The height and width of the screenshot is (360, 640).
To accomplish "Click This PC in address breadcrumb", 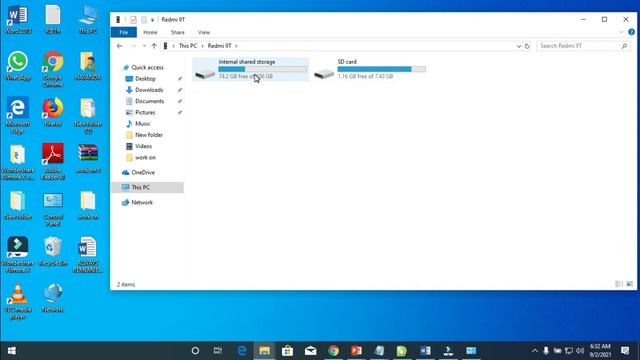I will click(x=188, y=46).
